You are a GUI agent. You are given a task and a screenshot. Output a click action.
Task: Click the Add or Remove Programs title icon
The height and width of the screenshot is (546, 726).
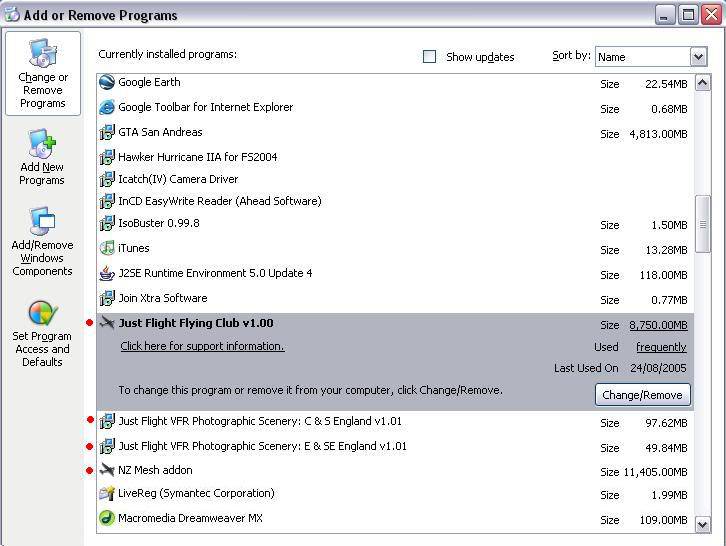(12, 15)
